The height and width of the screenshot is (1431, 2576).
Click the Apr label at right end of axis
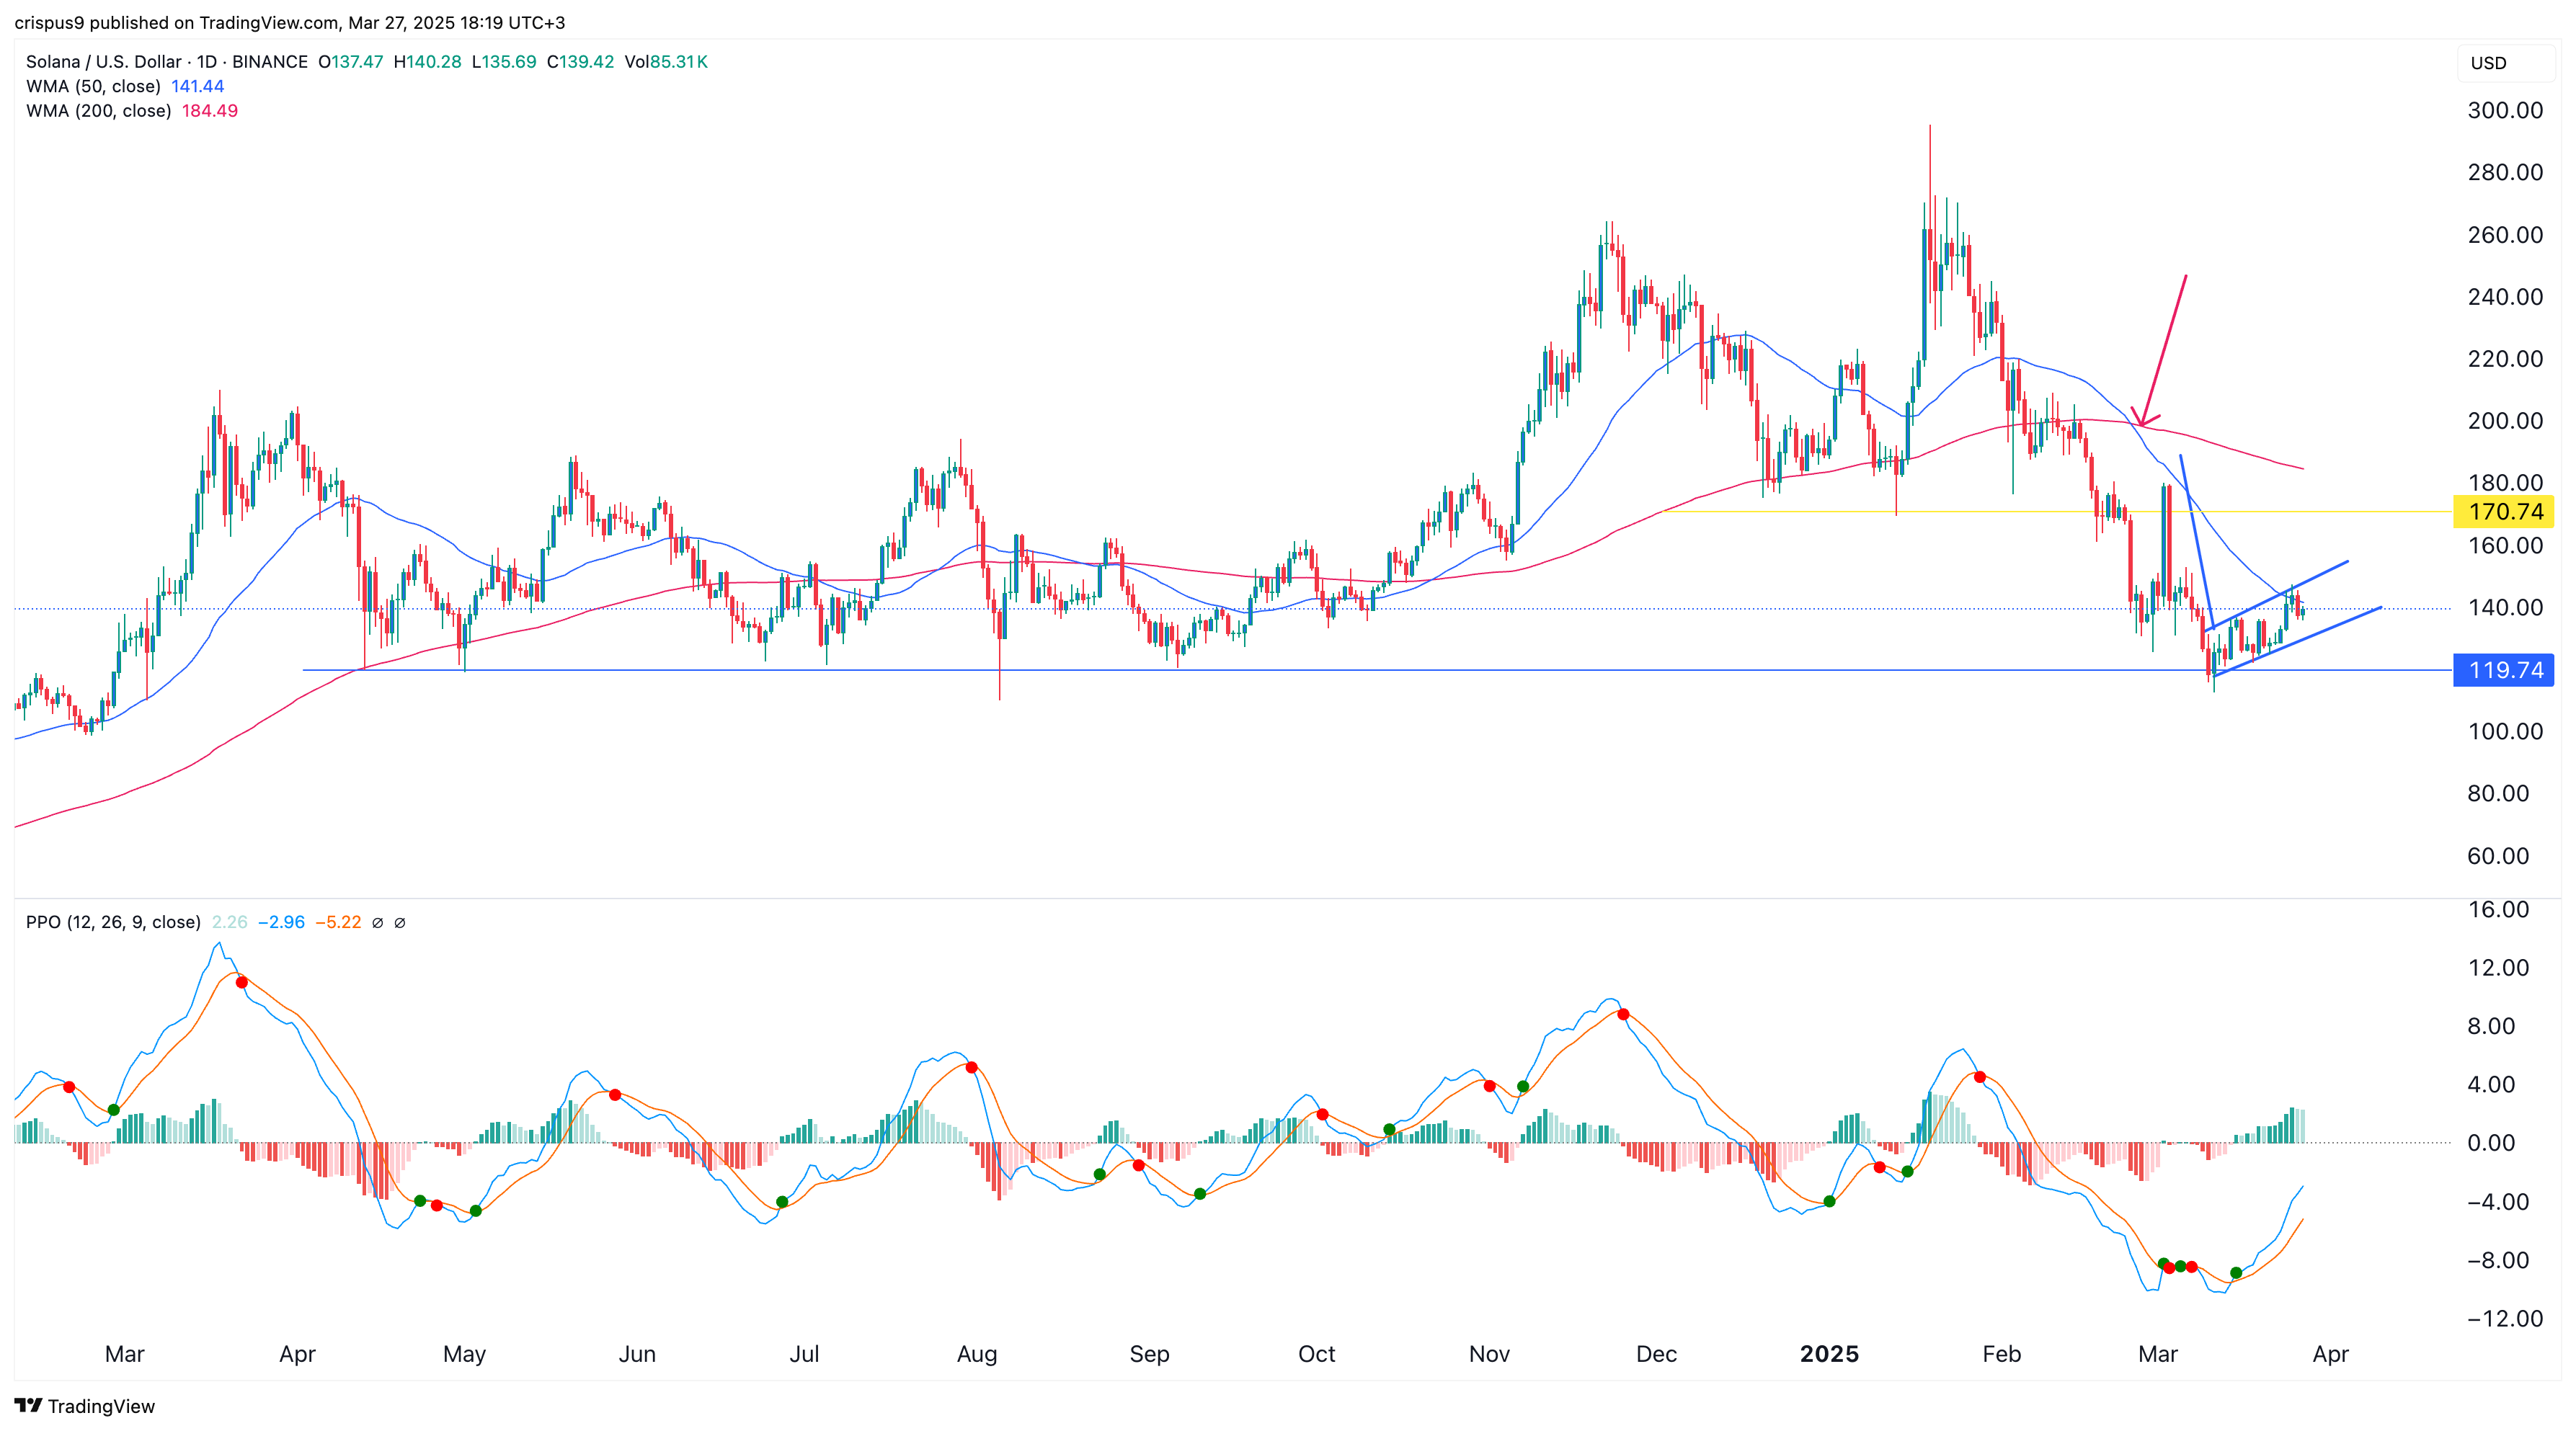pos(2330,1354)
